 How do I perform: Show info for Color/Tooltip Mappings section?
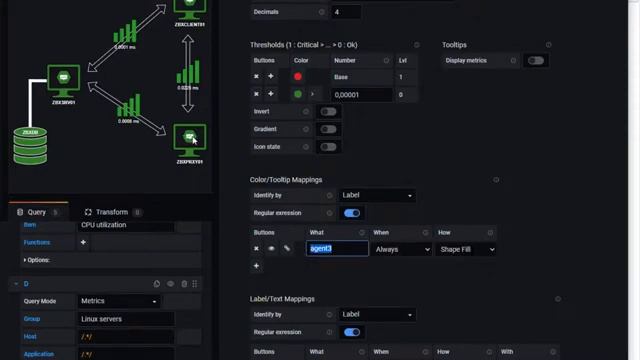tap(496, 180)
